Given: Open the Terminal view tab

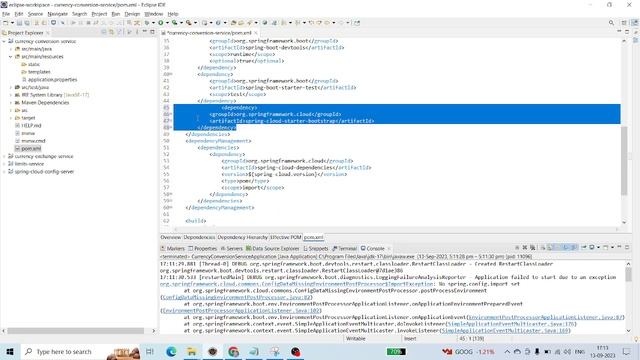Looking at the screenshot, I should [344, 248].
